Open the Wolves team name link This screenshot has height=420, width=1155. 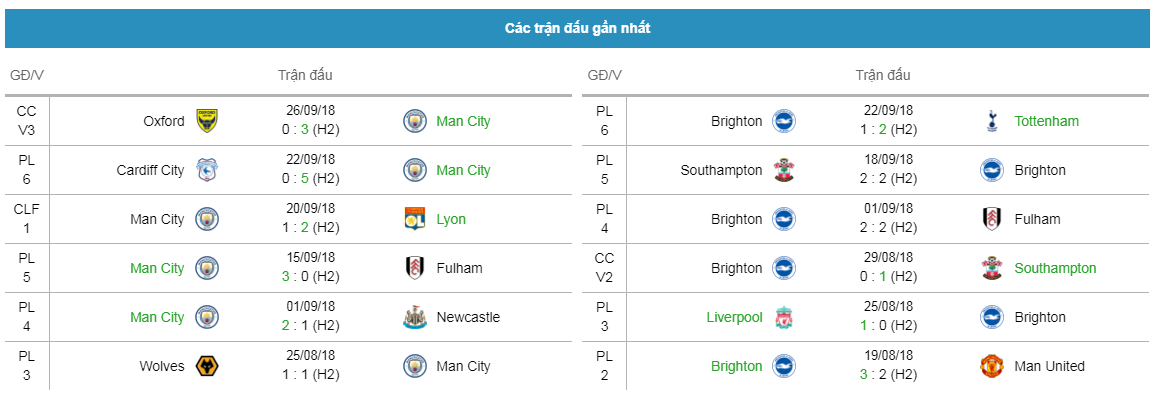coord(162,366)
